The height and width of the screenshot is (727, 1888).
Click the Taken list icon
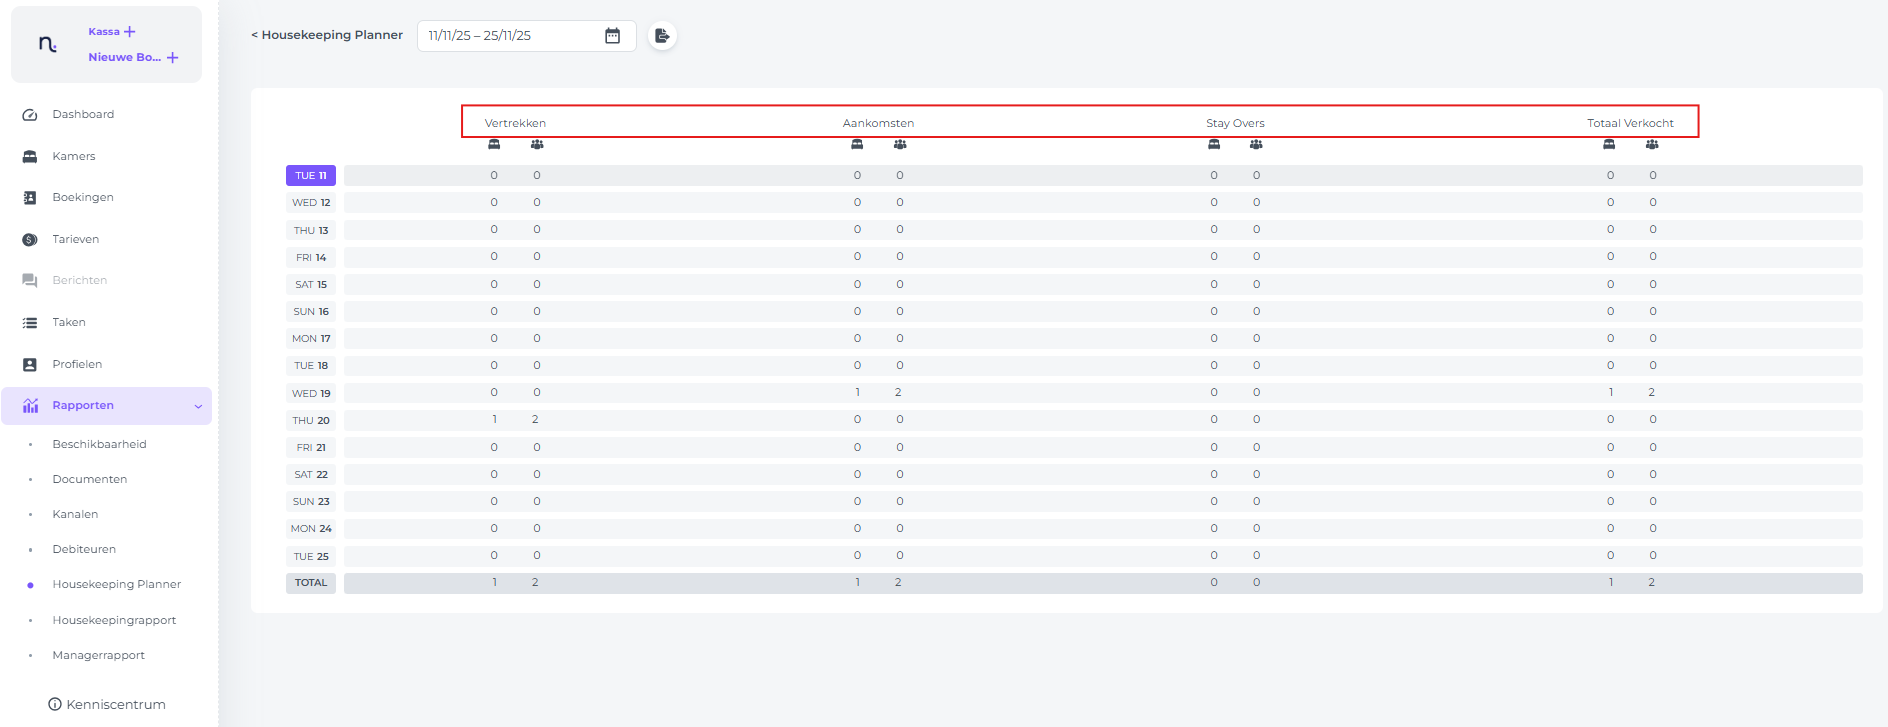[x=30, y=323]
